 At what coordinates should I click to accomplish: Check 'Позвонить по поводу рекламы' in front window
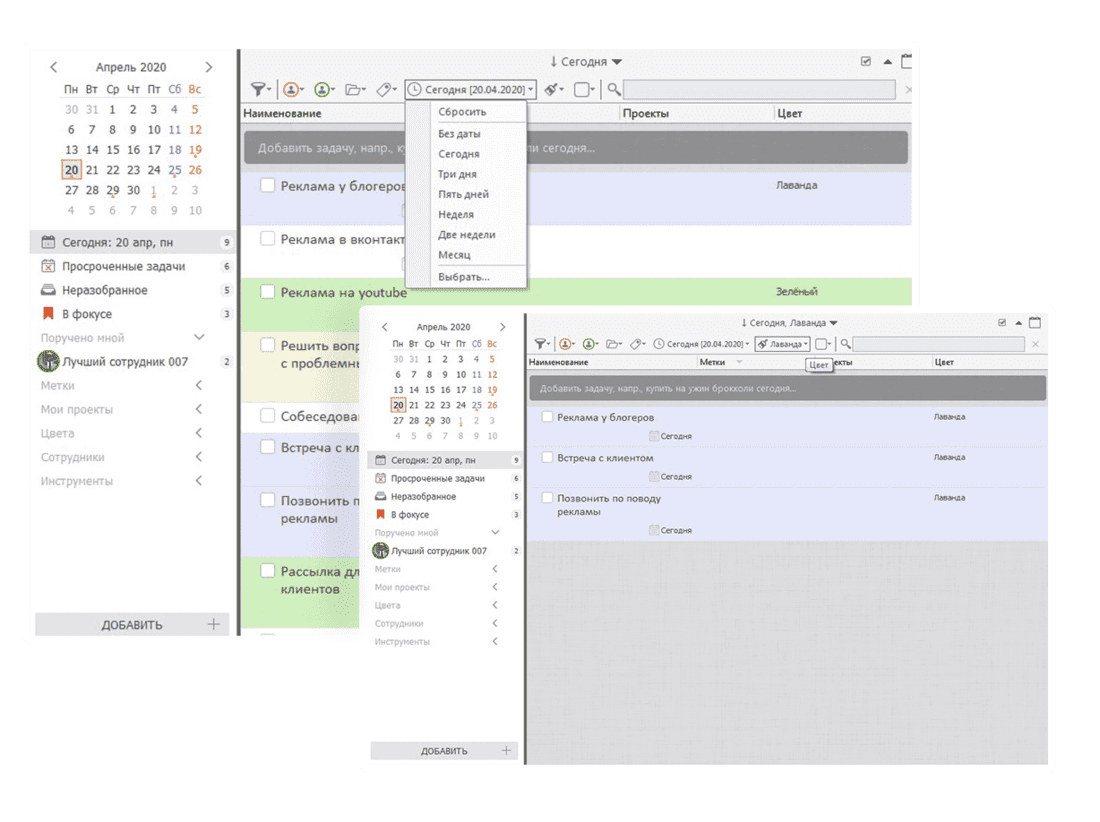coord(547,498)
